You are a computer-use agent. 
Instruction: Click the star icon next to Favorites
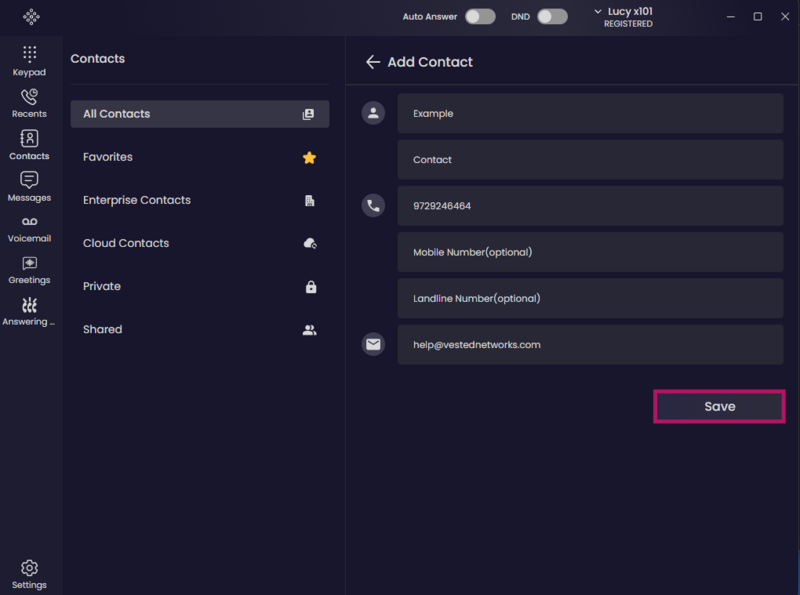pyautogui.click(x=309, y=158)
